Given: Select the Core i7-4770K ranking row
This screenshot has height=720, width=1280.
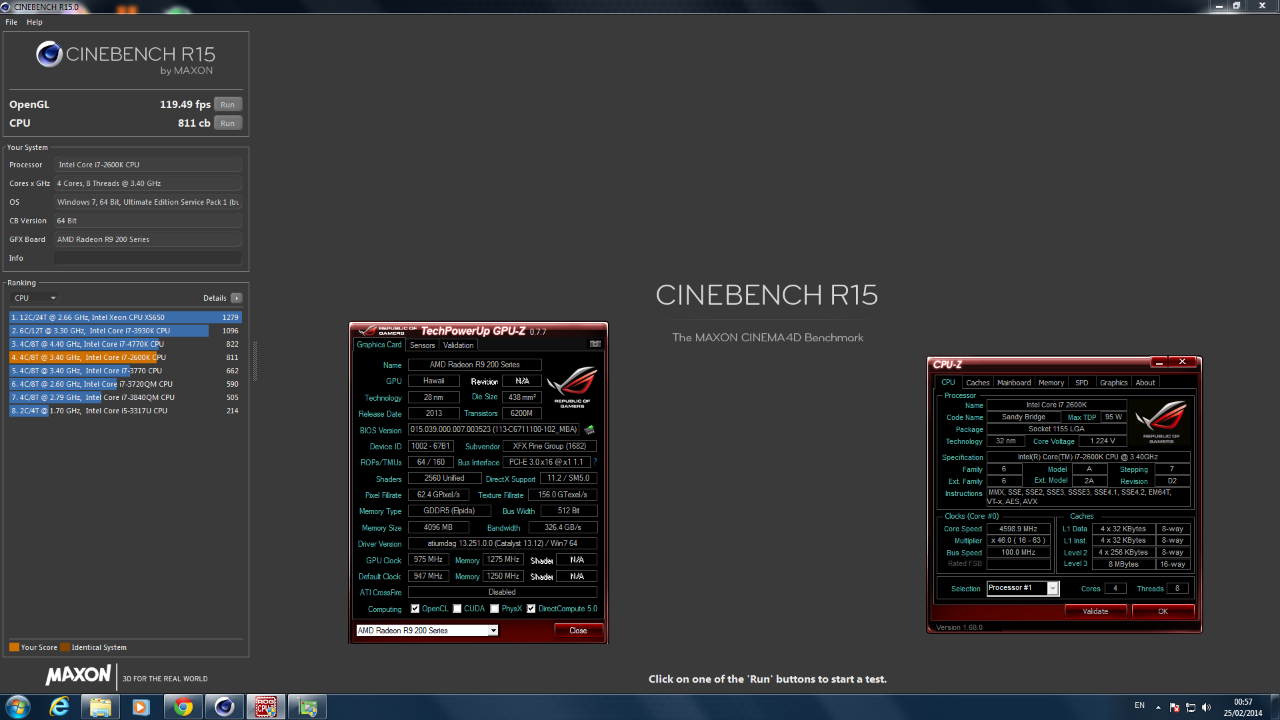Looking at the screenshot, I should tap(126, 344).
